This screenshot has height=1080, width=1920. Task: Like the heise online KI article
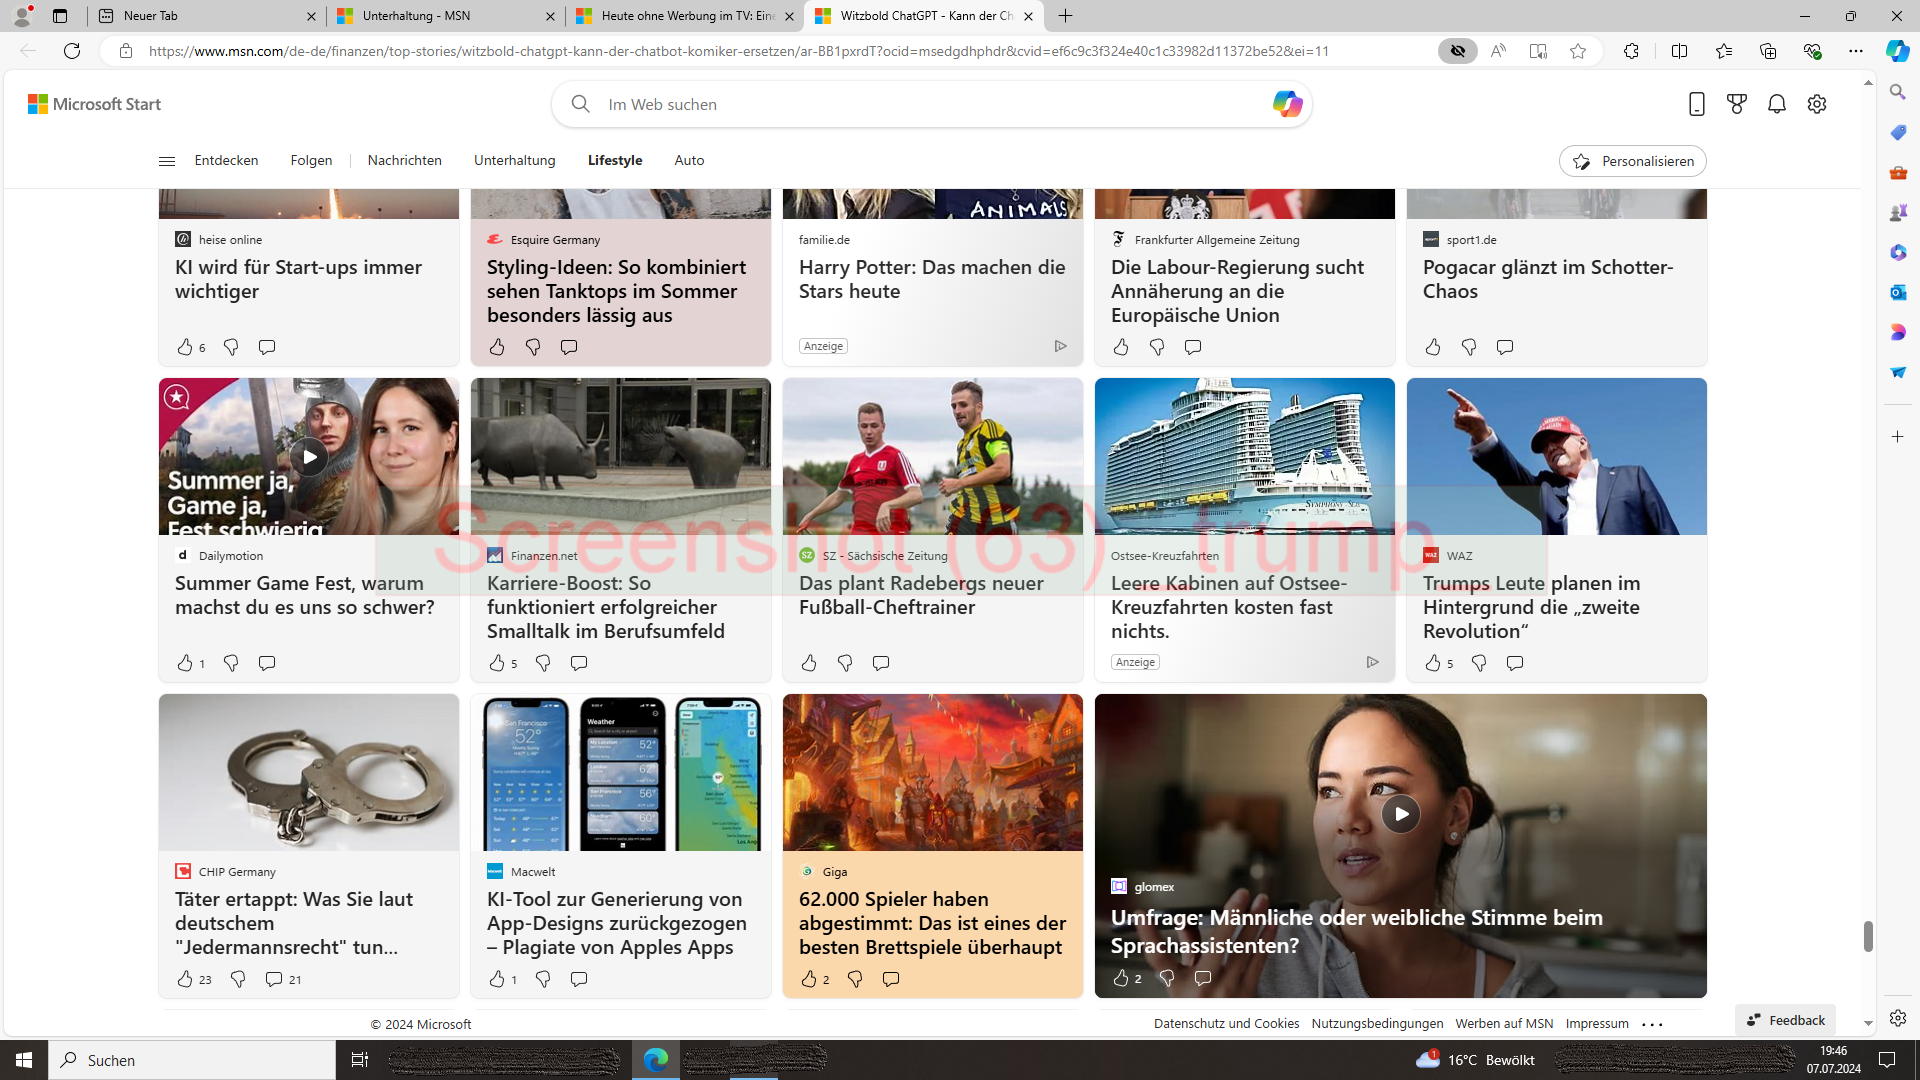[185, 347]
